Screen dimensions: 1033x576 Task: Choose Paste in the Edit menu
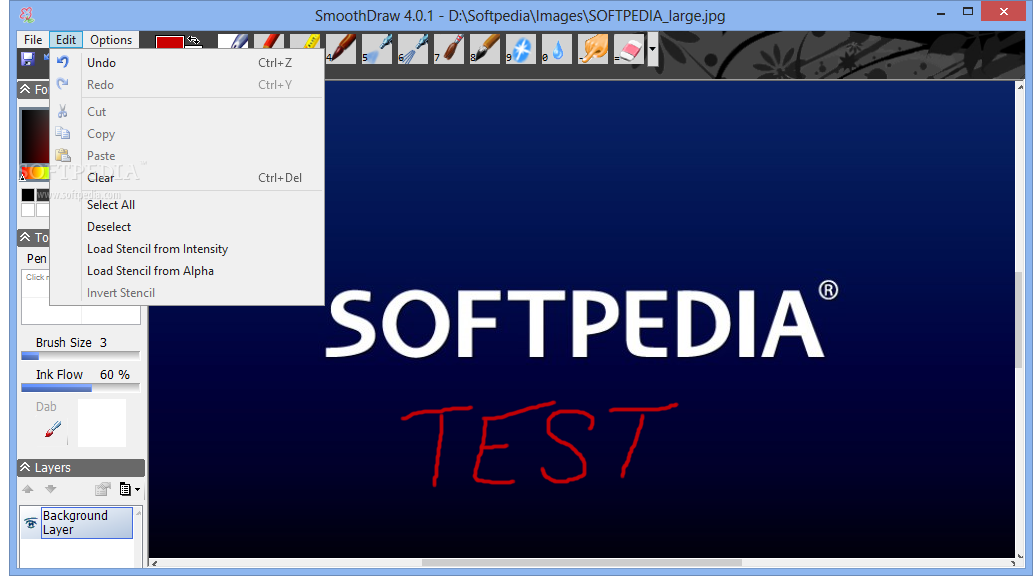(x=187, y=156)
